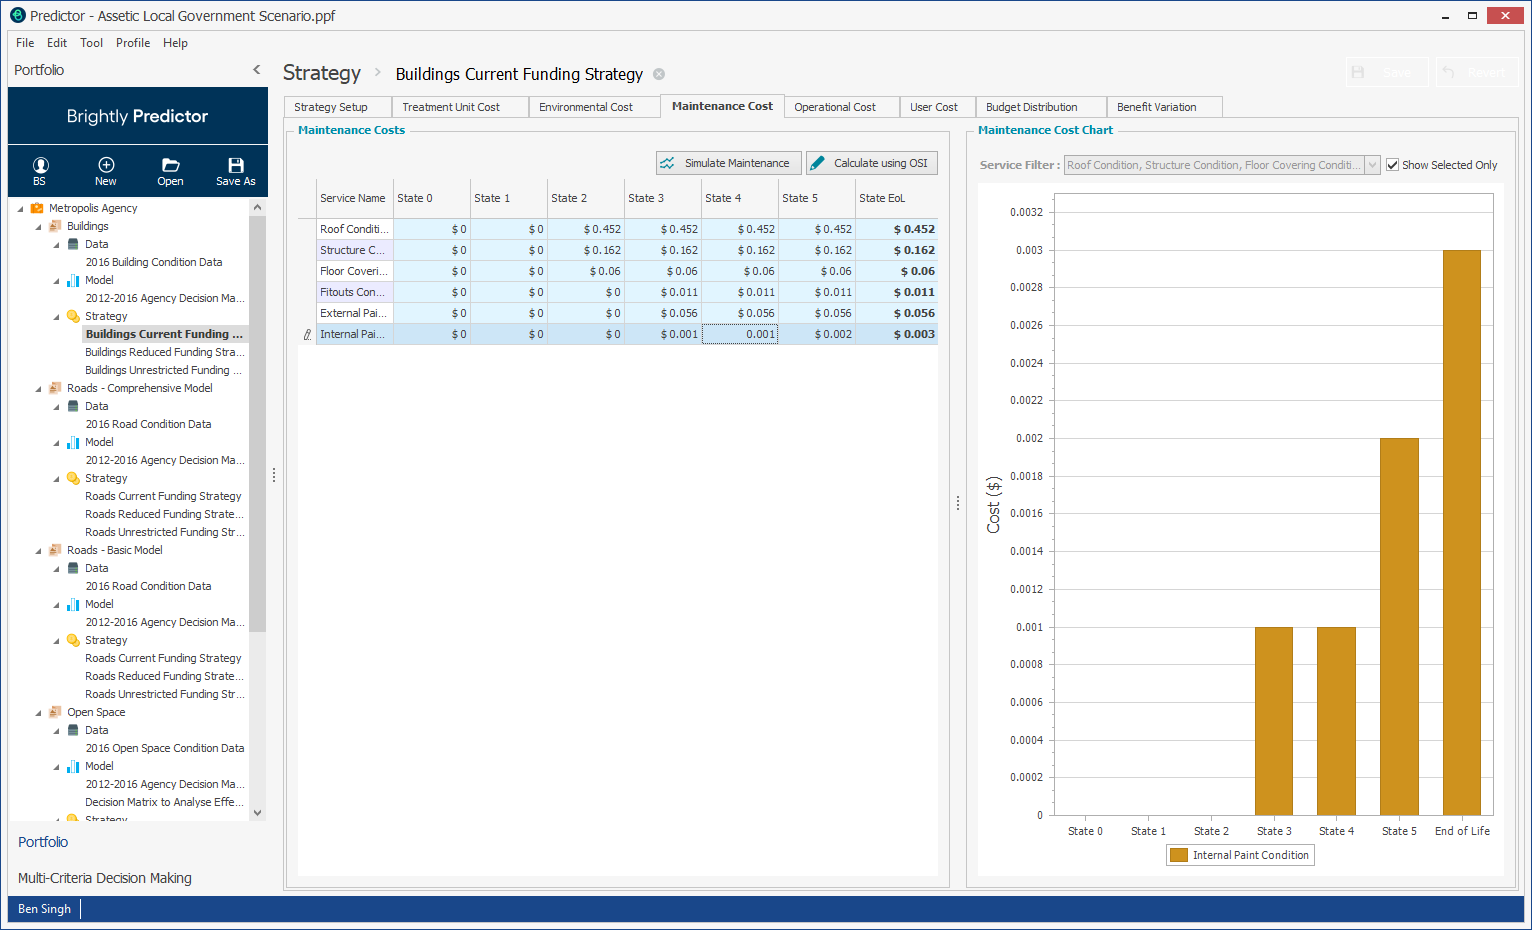Click the portfolio tree vertical scrollbar
Viewport: 1532px width, 930px height.
(258, 424)
